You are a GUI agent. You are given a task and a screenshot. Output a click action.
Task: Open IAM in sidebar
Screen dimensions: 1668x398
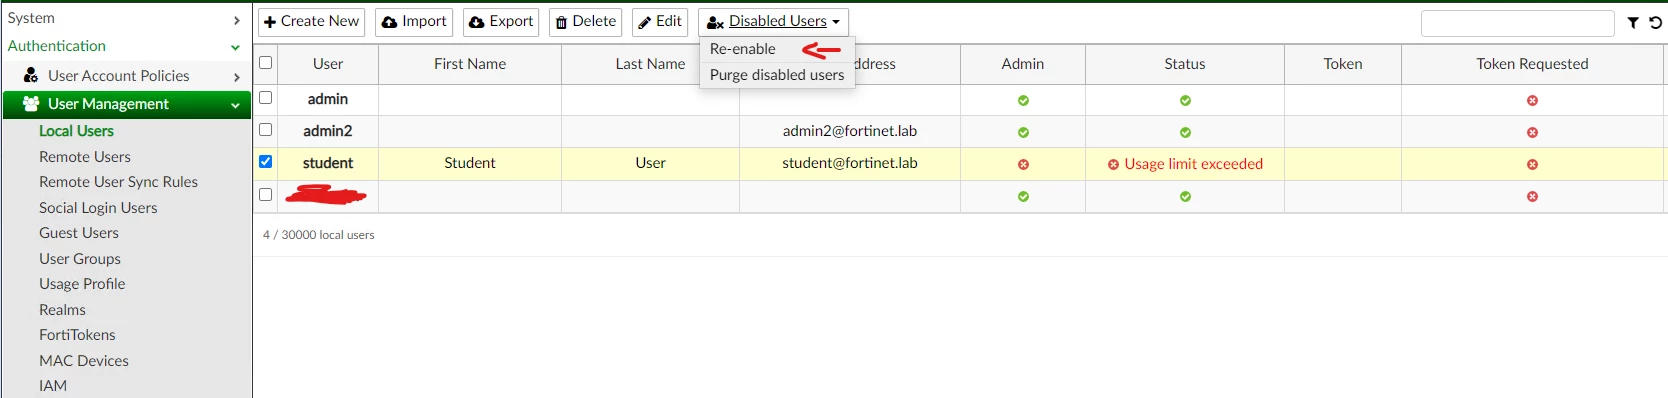[x=53, y=386]
